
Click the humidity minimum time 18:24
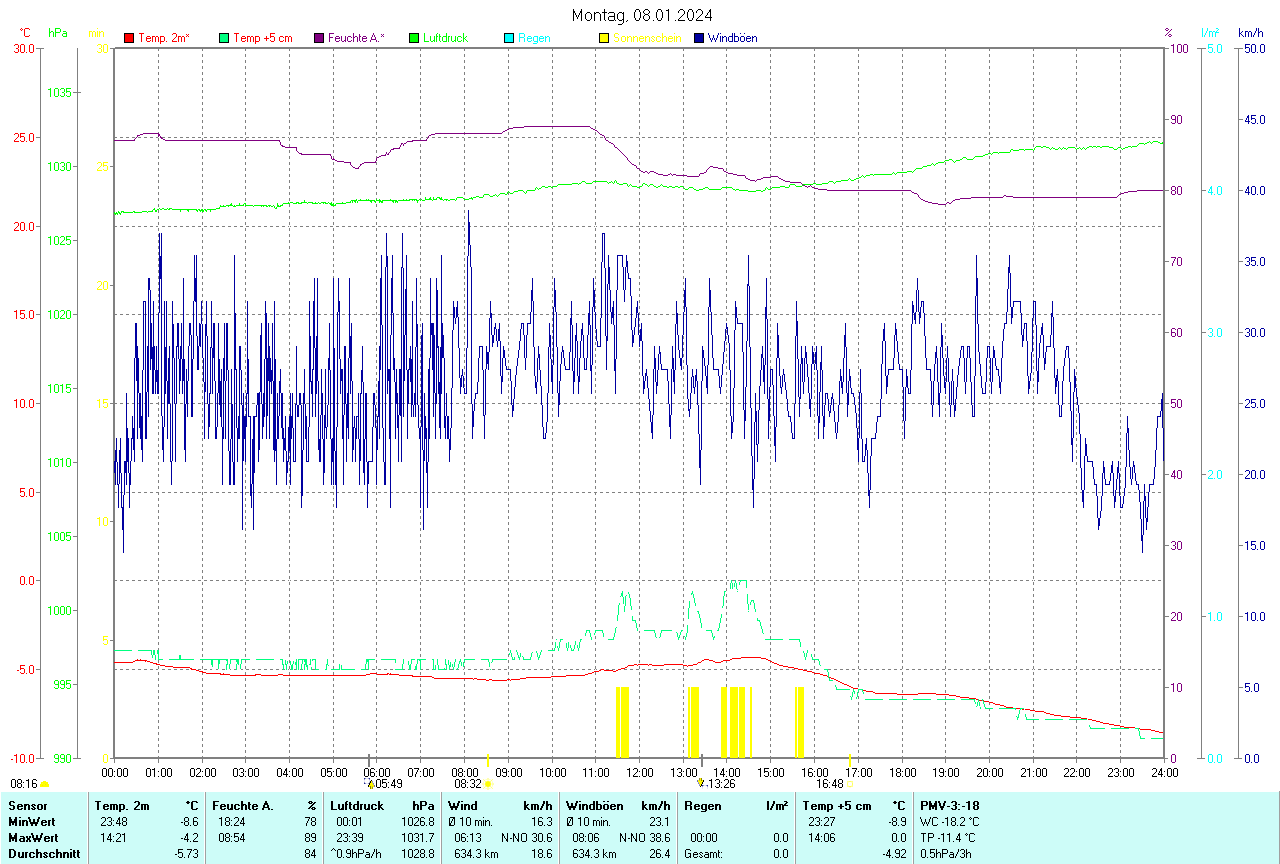(x=233, y=822)
